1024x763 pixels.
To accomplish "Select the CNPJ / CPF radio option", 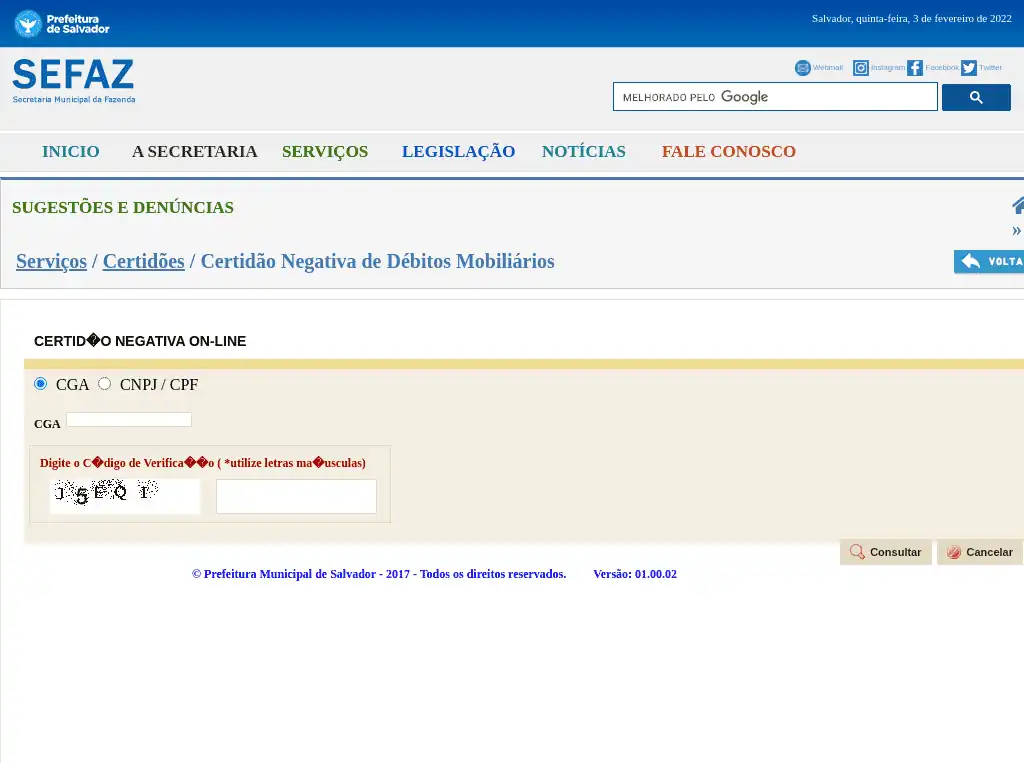I will [x=105, y=384].
